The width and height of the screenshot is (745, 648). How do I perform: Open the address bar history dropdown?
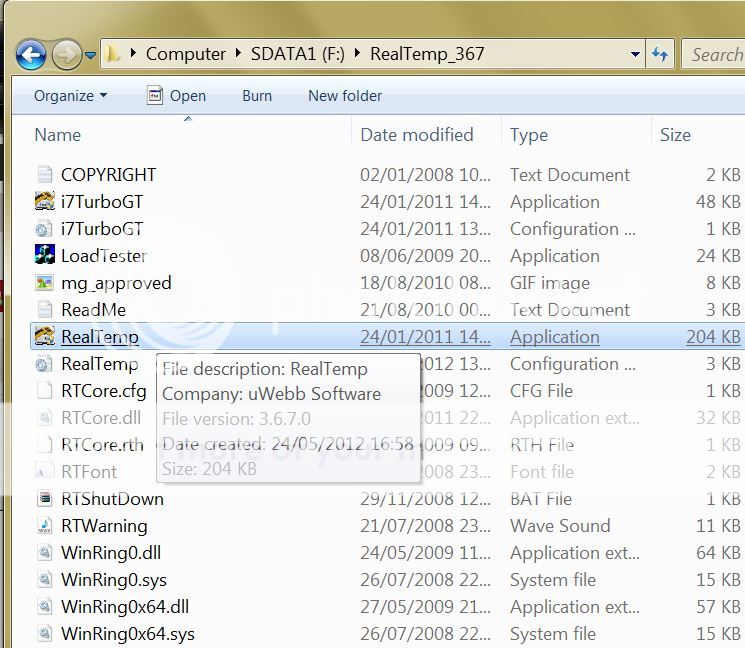(635, 55)
